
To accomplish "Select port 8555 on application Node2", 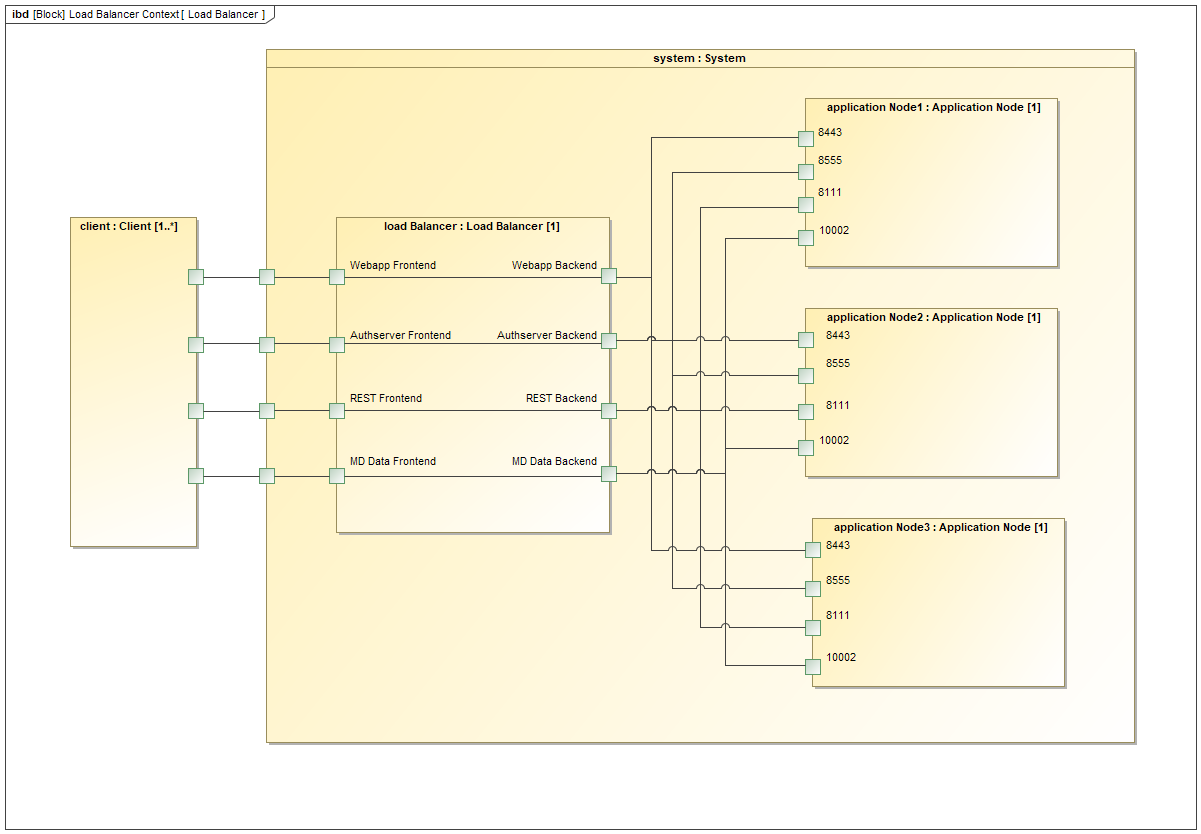I will (806, 376).
